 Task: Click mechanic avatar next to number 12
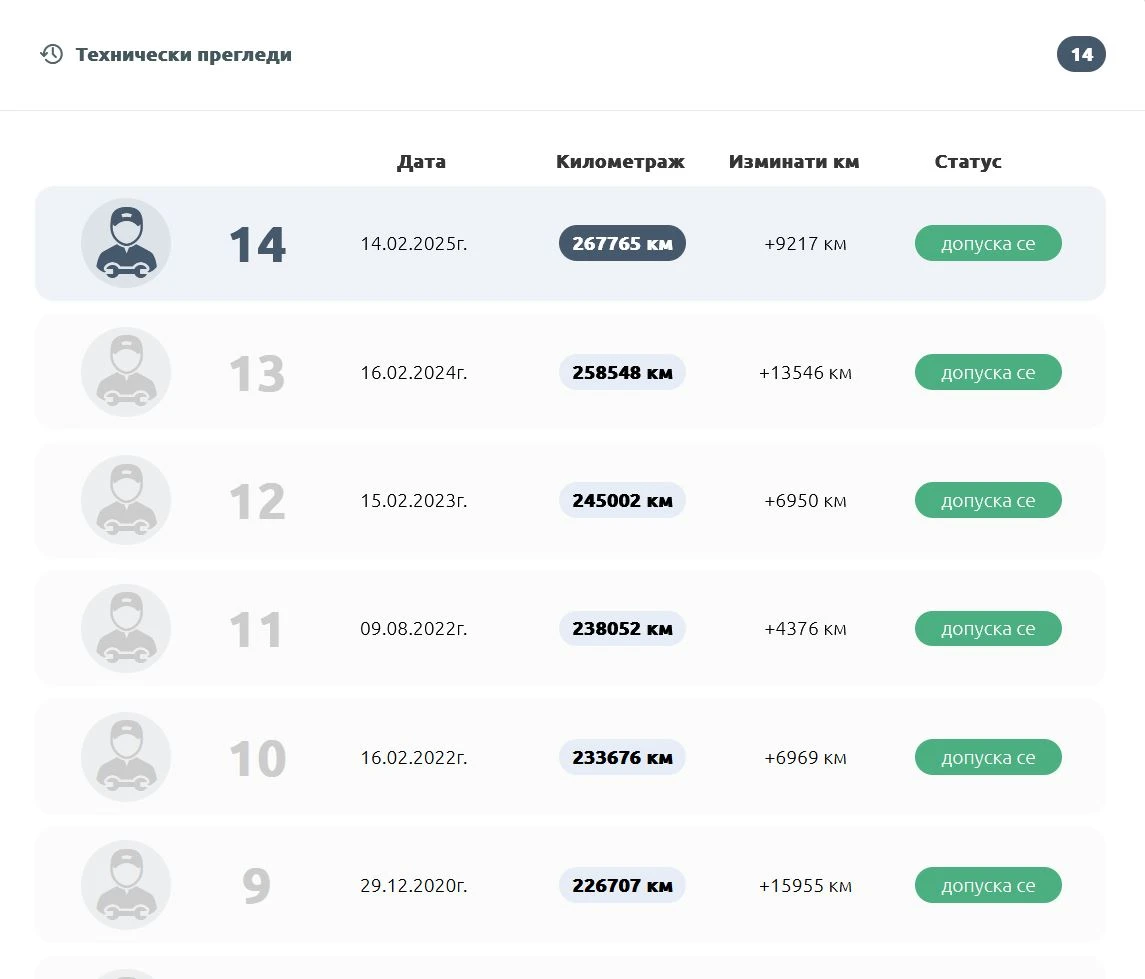pos(126,500)
